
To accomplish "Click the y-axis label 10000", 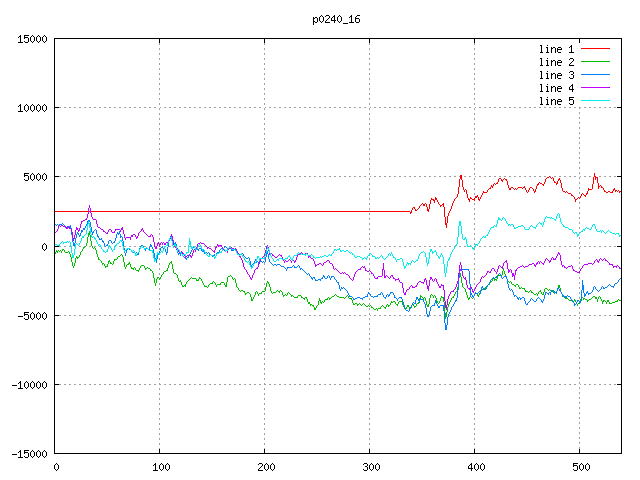I will (x=32, y=108).
